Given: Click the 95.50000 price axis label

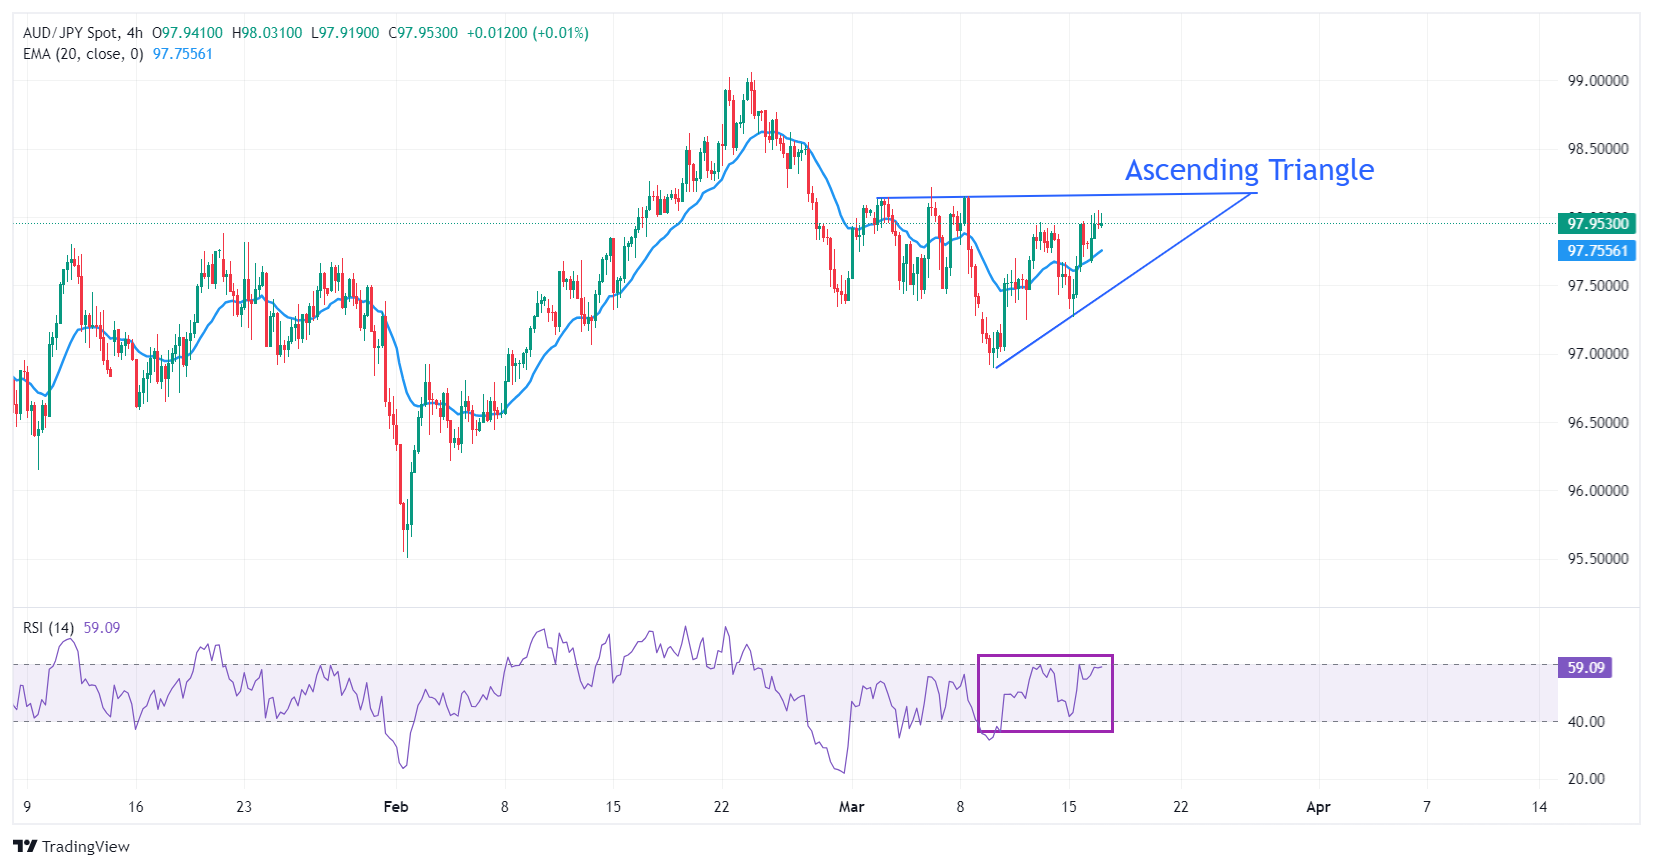Looking at the screenshot, I should coord(1597,559).
